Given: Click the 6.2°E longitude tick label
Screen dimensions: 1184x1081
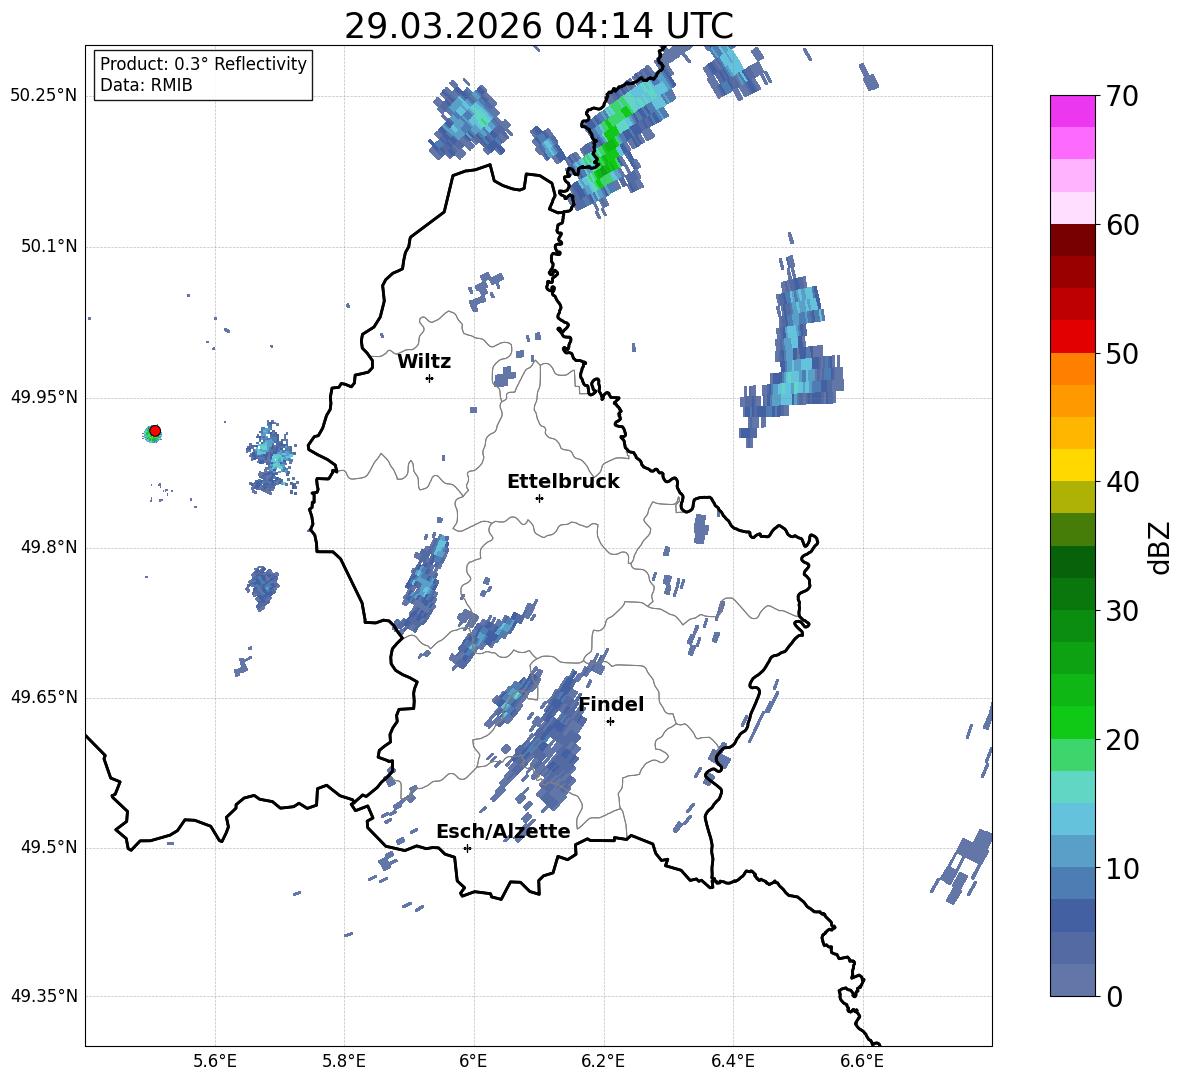Looking at the screenshot, I should pos(603,1060).
